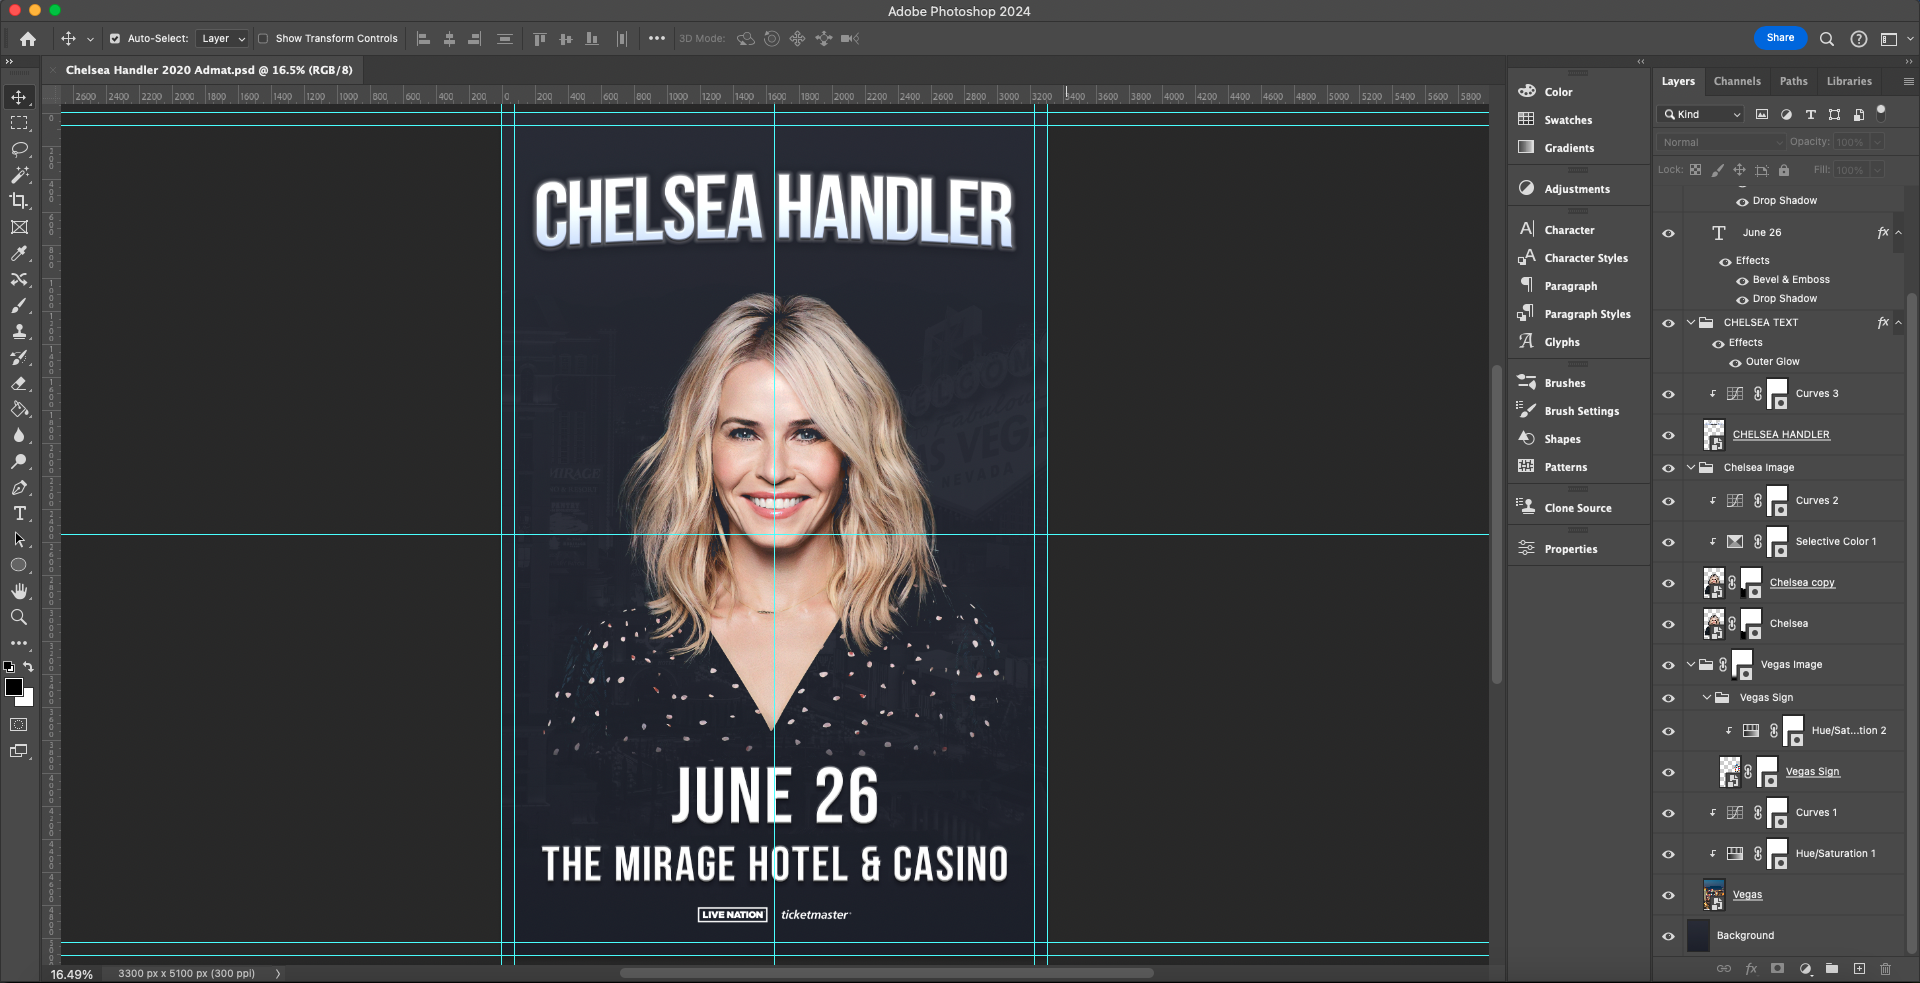Click the Share button
1920x983 pixels.
tap(1780, 38)
